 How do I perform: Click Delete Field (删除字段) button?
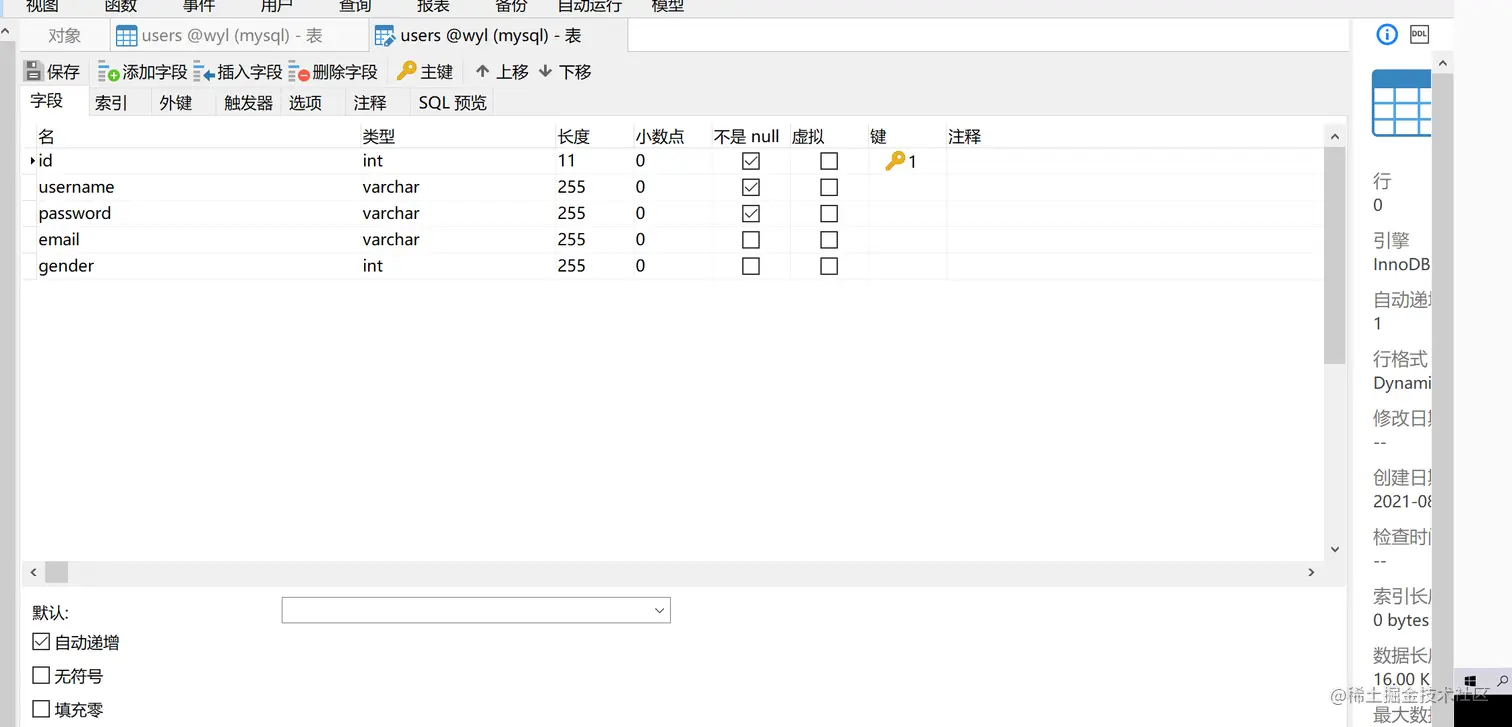pos(333,72)
